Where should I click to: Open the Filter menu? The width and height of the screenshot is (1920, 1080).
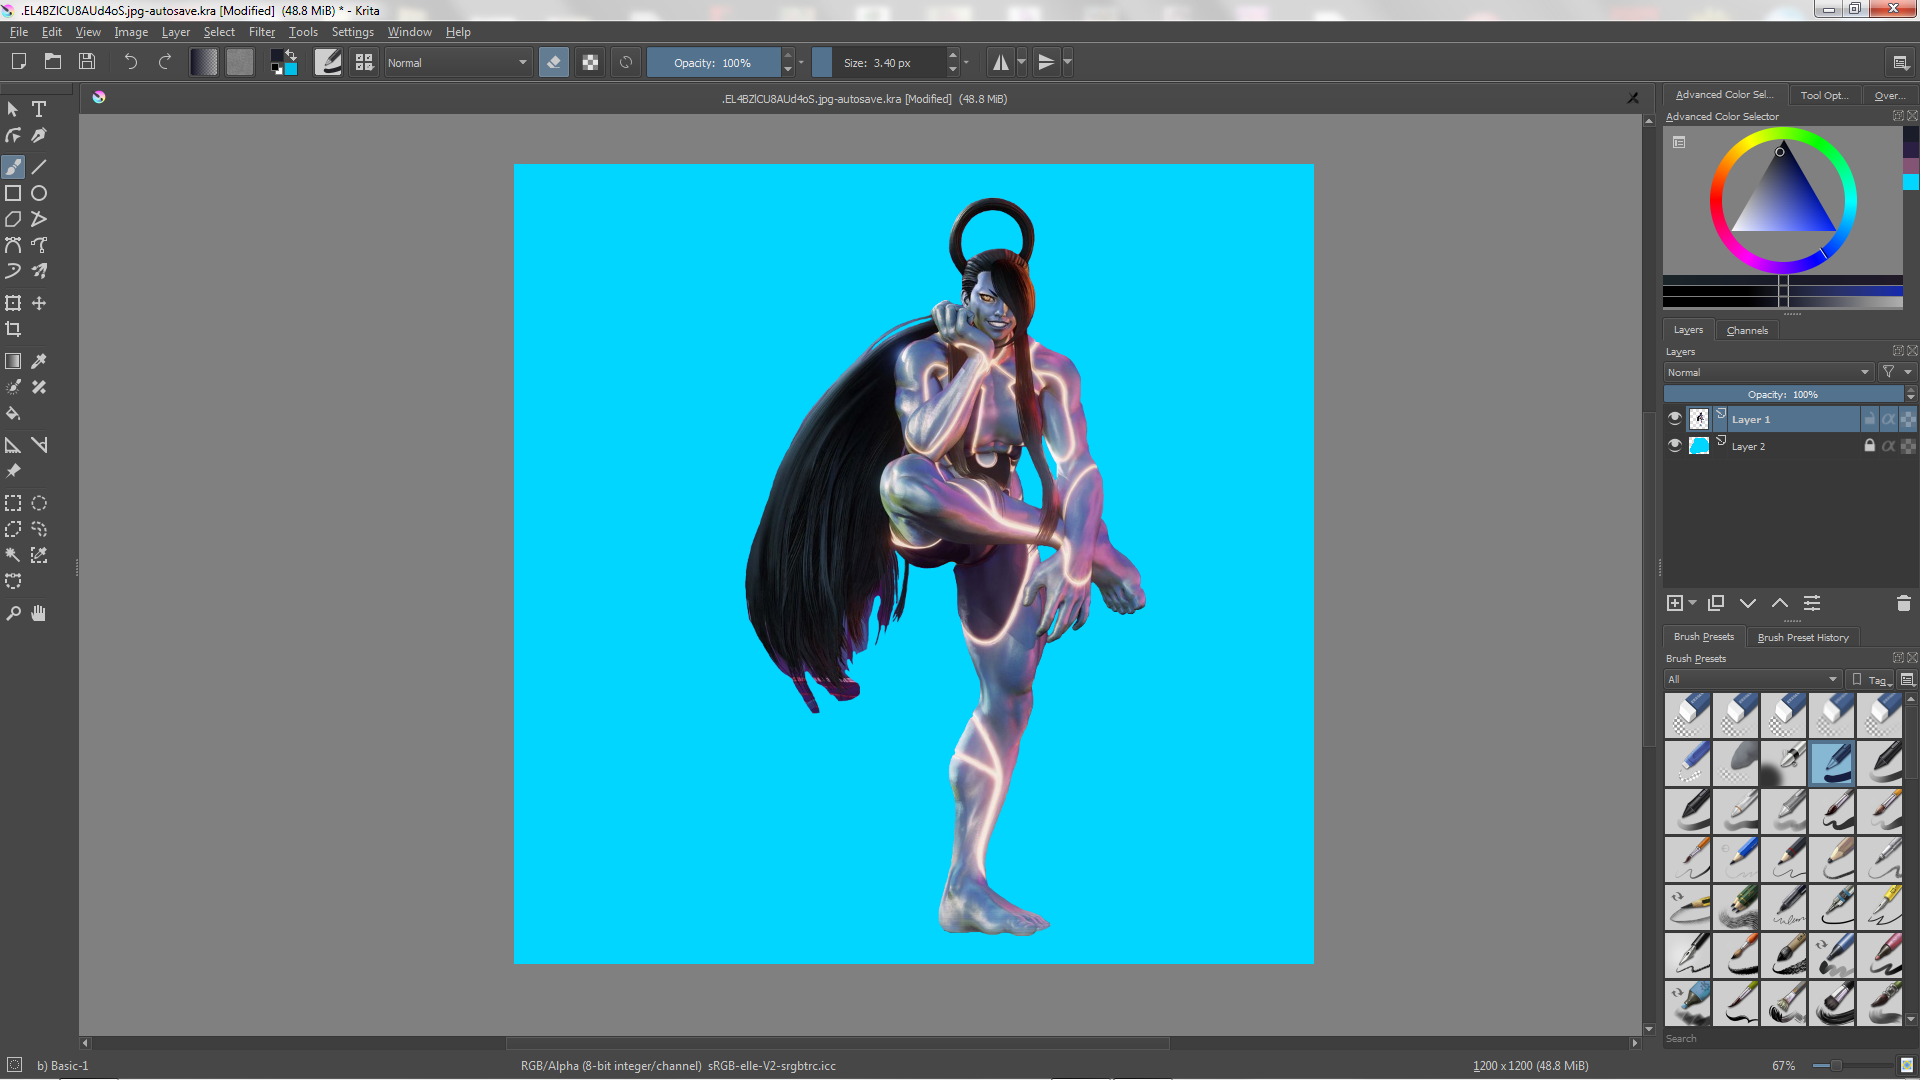point(261,32)
